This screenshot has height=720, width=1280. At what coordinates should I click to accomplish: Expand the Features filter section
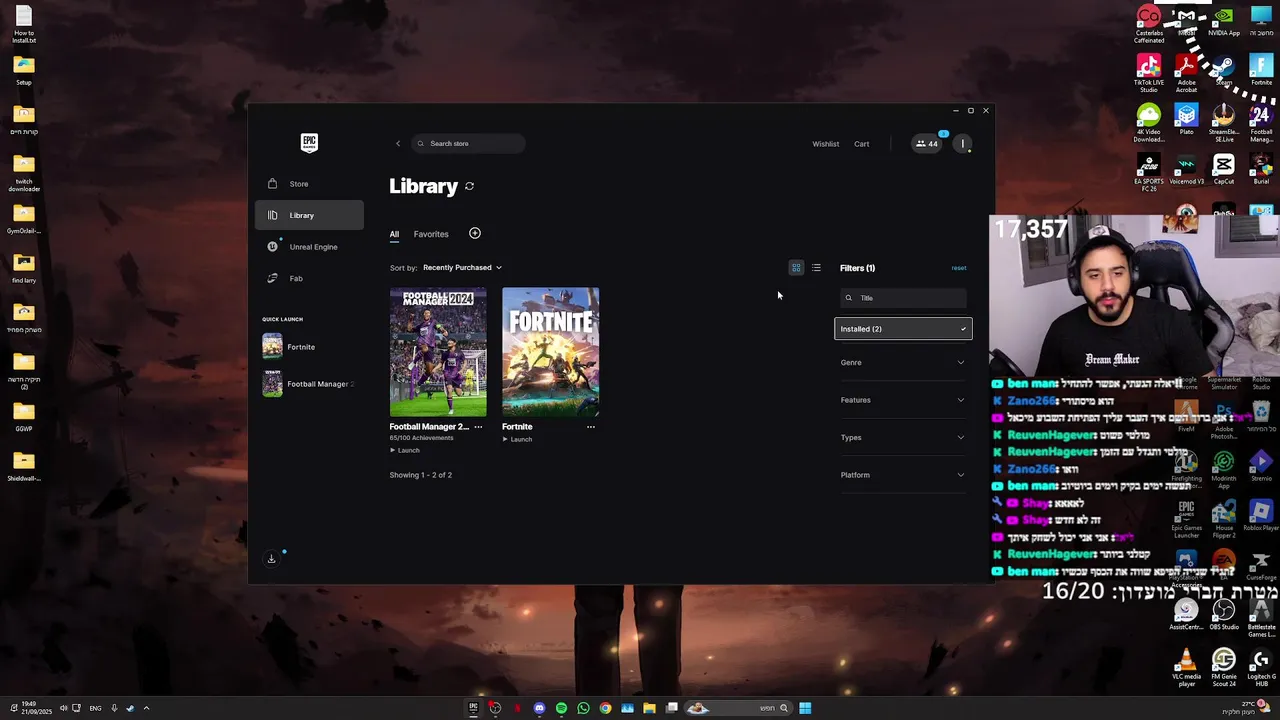pyautogui.click(x=903, y=400)
